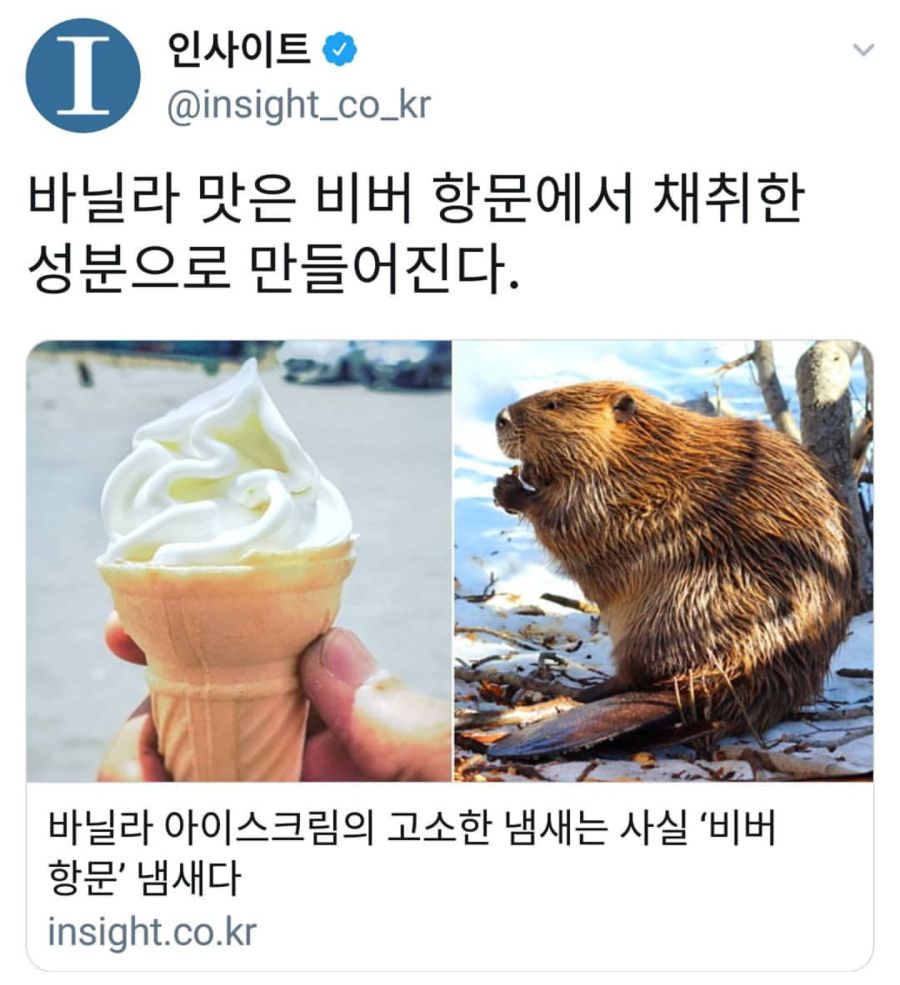Open the 인사이트 display name
Screen dimensions: 900x985
(x=239, y=50)
